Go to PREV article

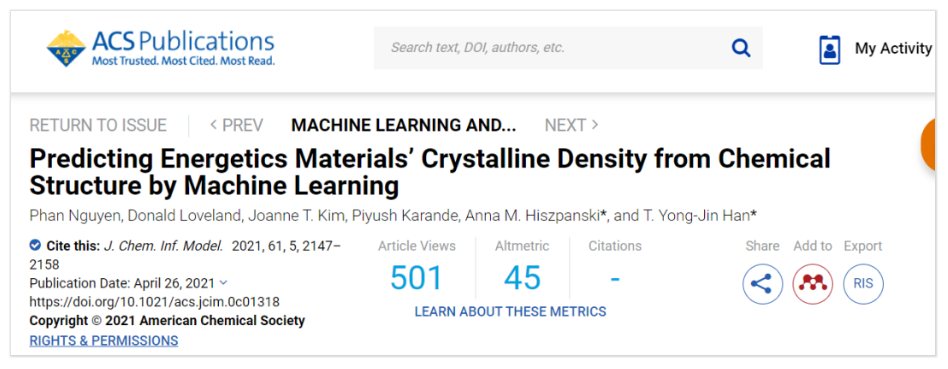(x=236, y=125)
